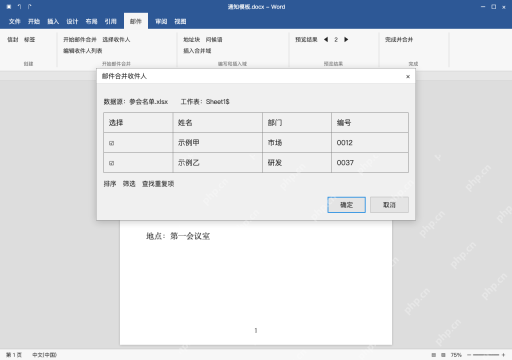Open 插入合并域 in the ribbon
This screenshot has width=512, height=360.
coord(197,51)
